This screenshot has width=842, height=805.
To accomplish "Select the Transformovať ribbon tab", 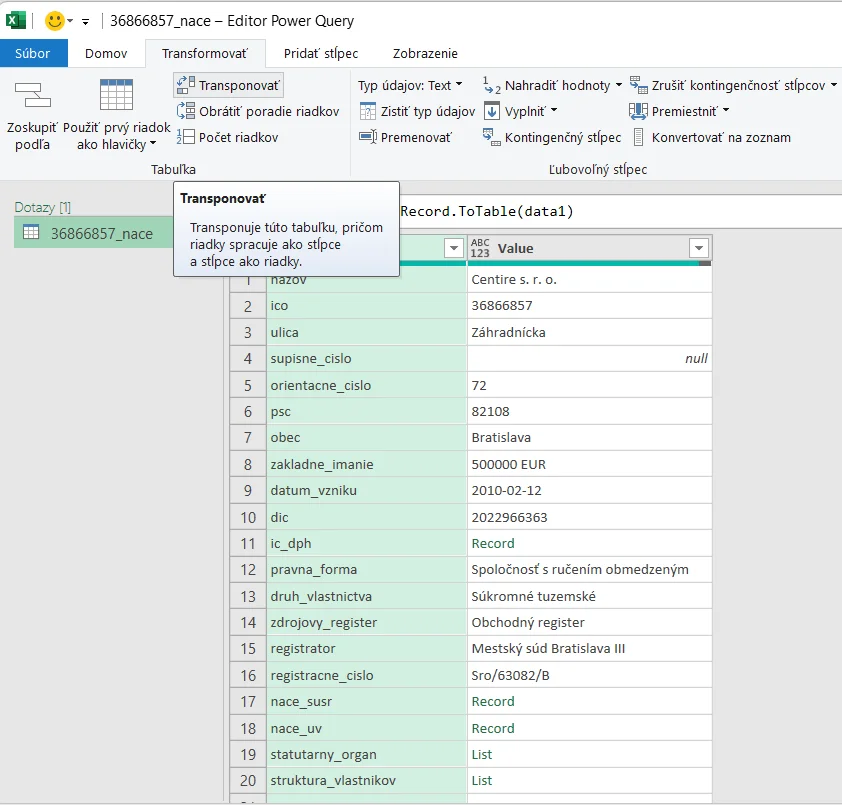I will (205, 53).
